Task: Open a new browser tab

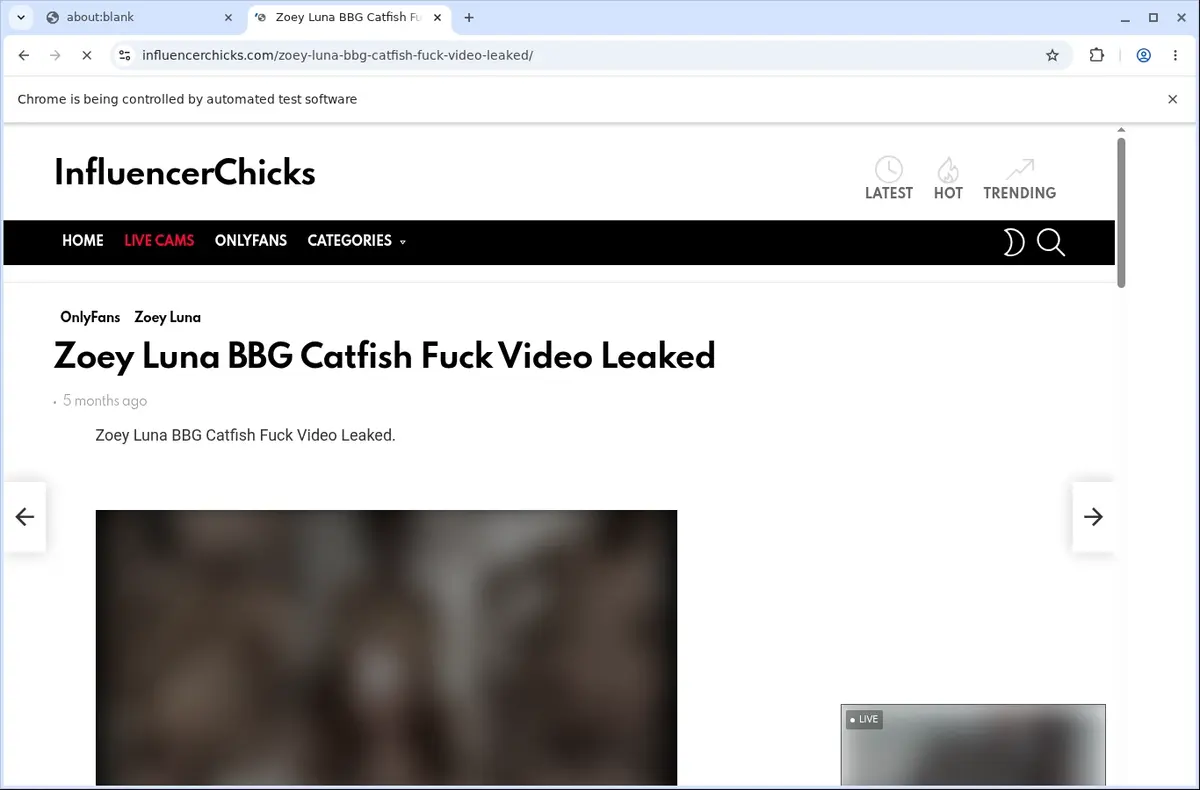Action: pos(469,17)
